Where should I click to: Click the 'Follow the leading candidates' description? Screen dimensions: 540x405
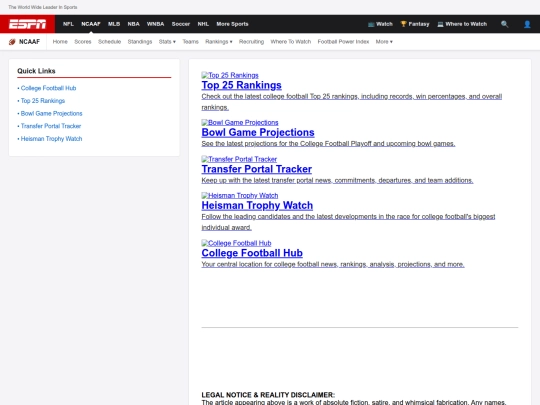click(348, 222)
